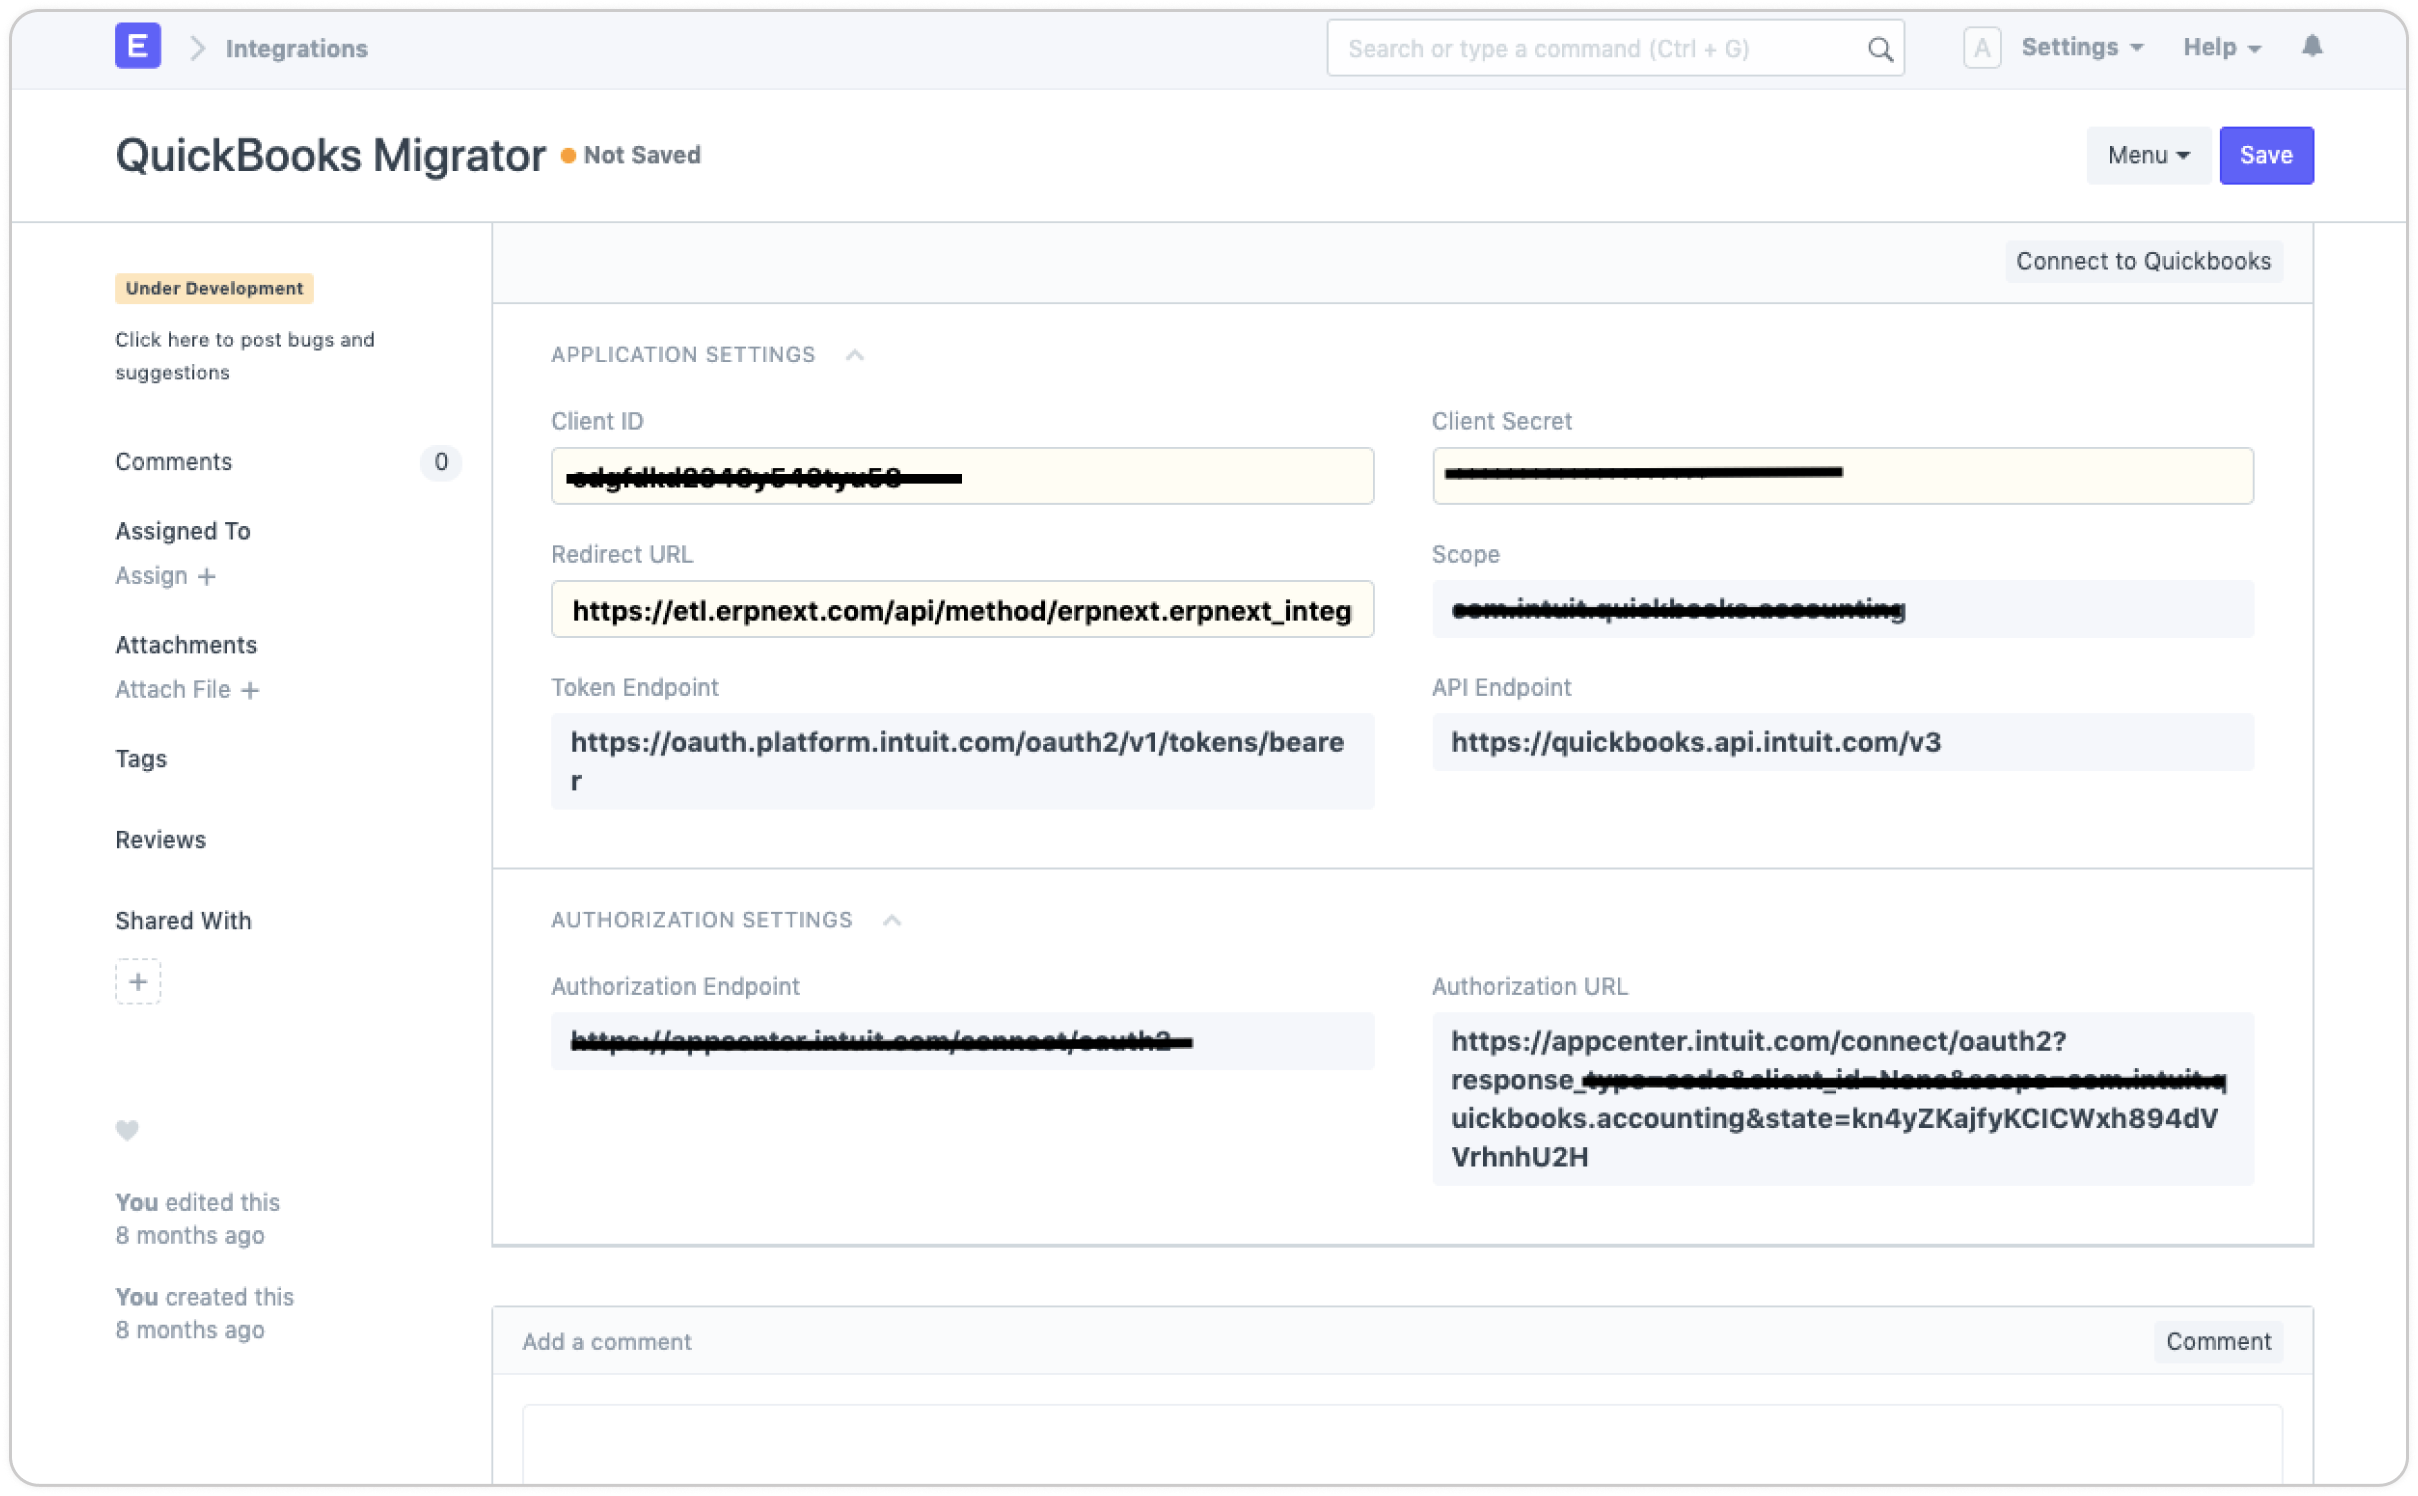Click the plus next to Assign

pyautogui.click(x=207, y=576)
